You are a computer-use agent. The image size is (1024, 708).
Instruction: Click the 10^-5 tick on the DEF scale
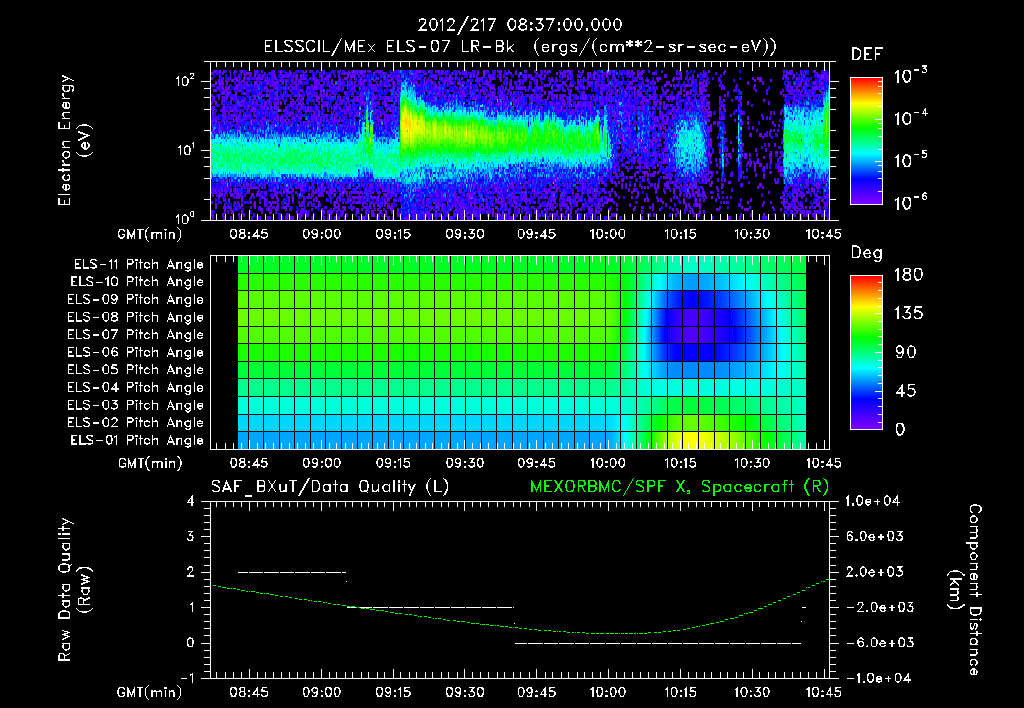coord(910,159)
